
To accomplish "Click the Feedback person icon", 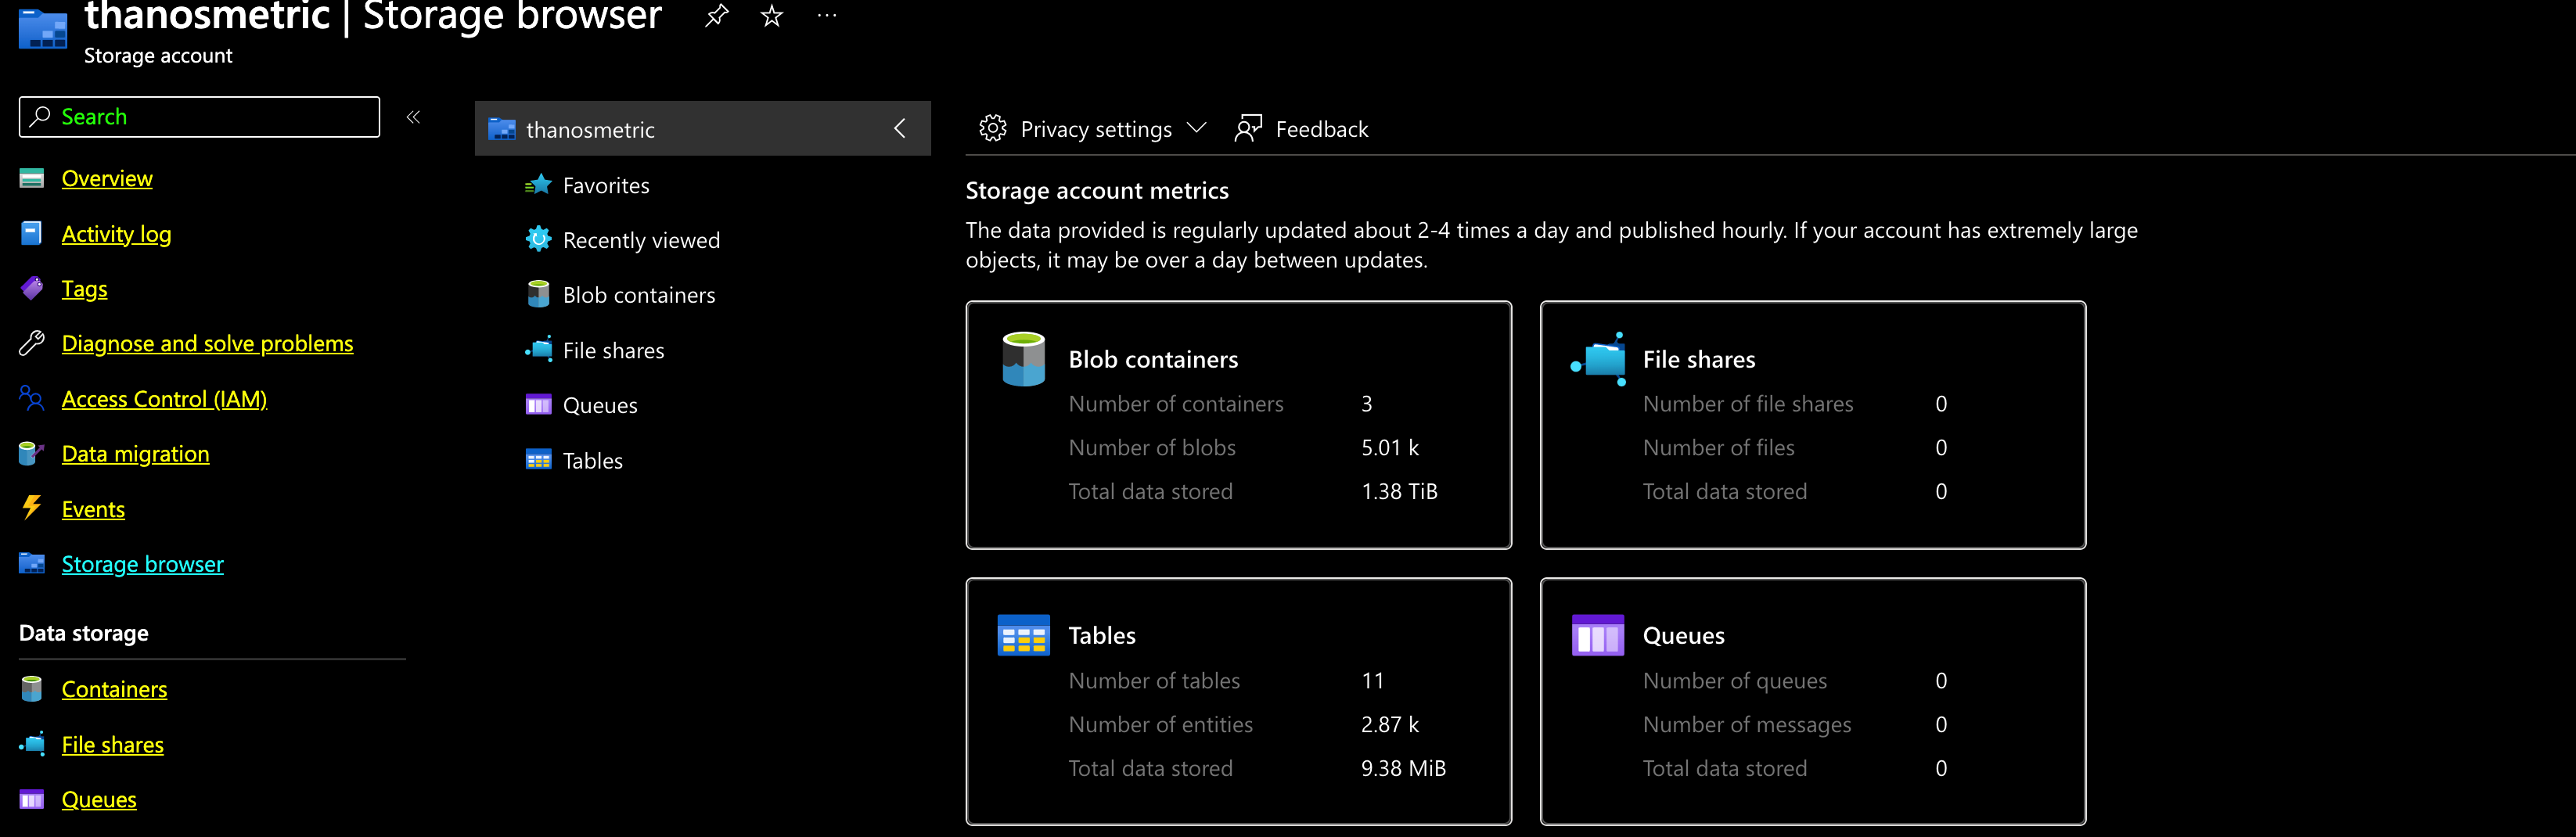I will 1248,128.
